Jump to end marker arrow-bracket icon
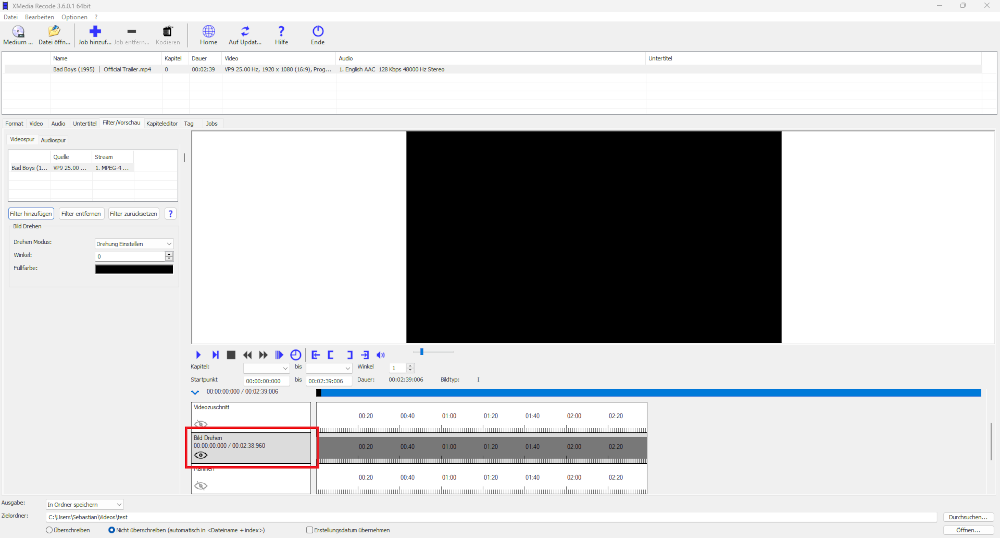The height and width of the screenshot is (538, 1000). [365, 355]
